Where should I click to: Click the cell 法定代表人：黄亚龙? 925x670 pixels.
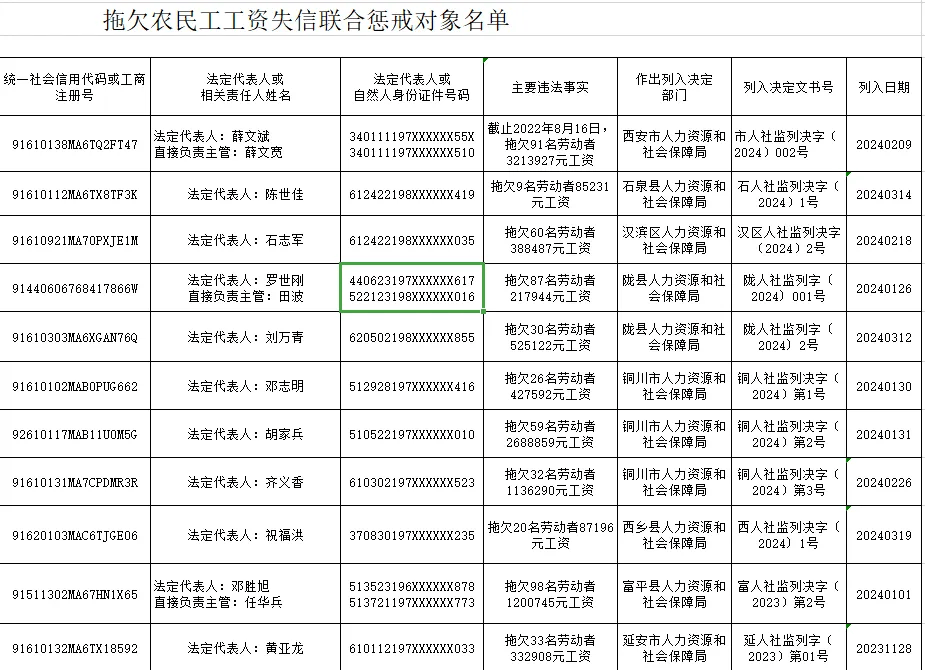(247, 646)
